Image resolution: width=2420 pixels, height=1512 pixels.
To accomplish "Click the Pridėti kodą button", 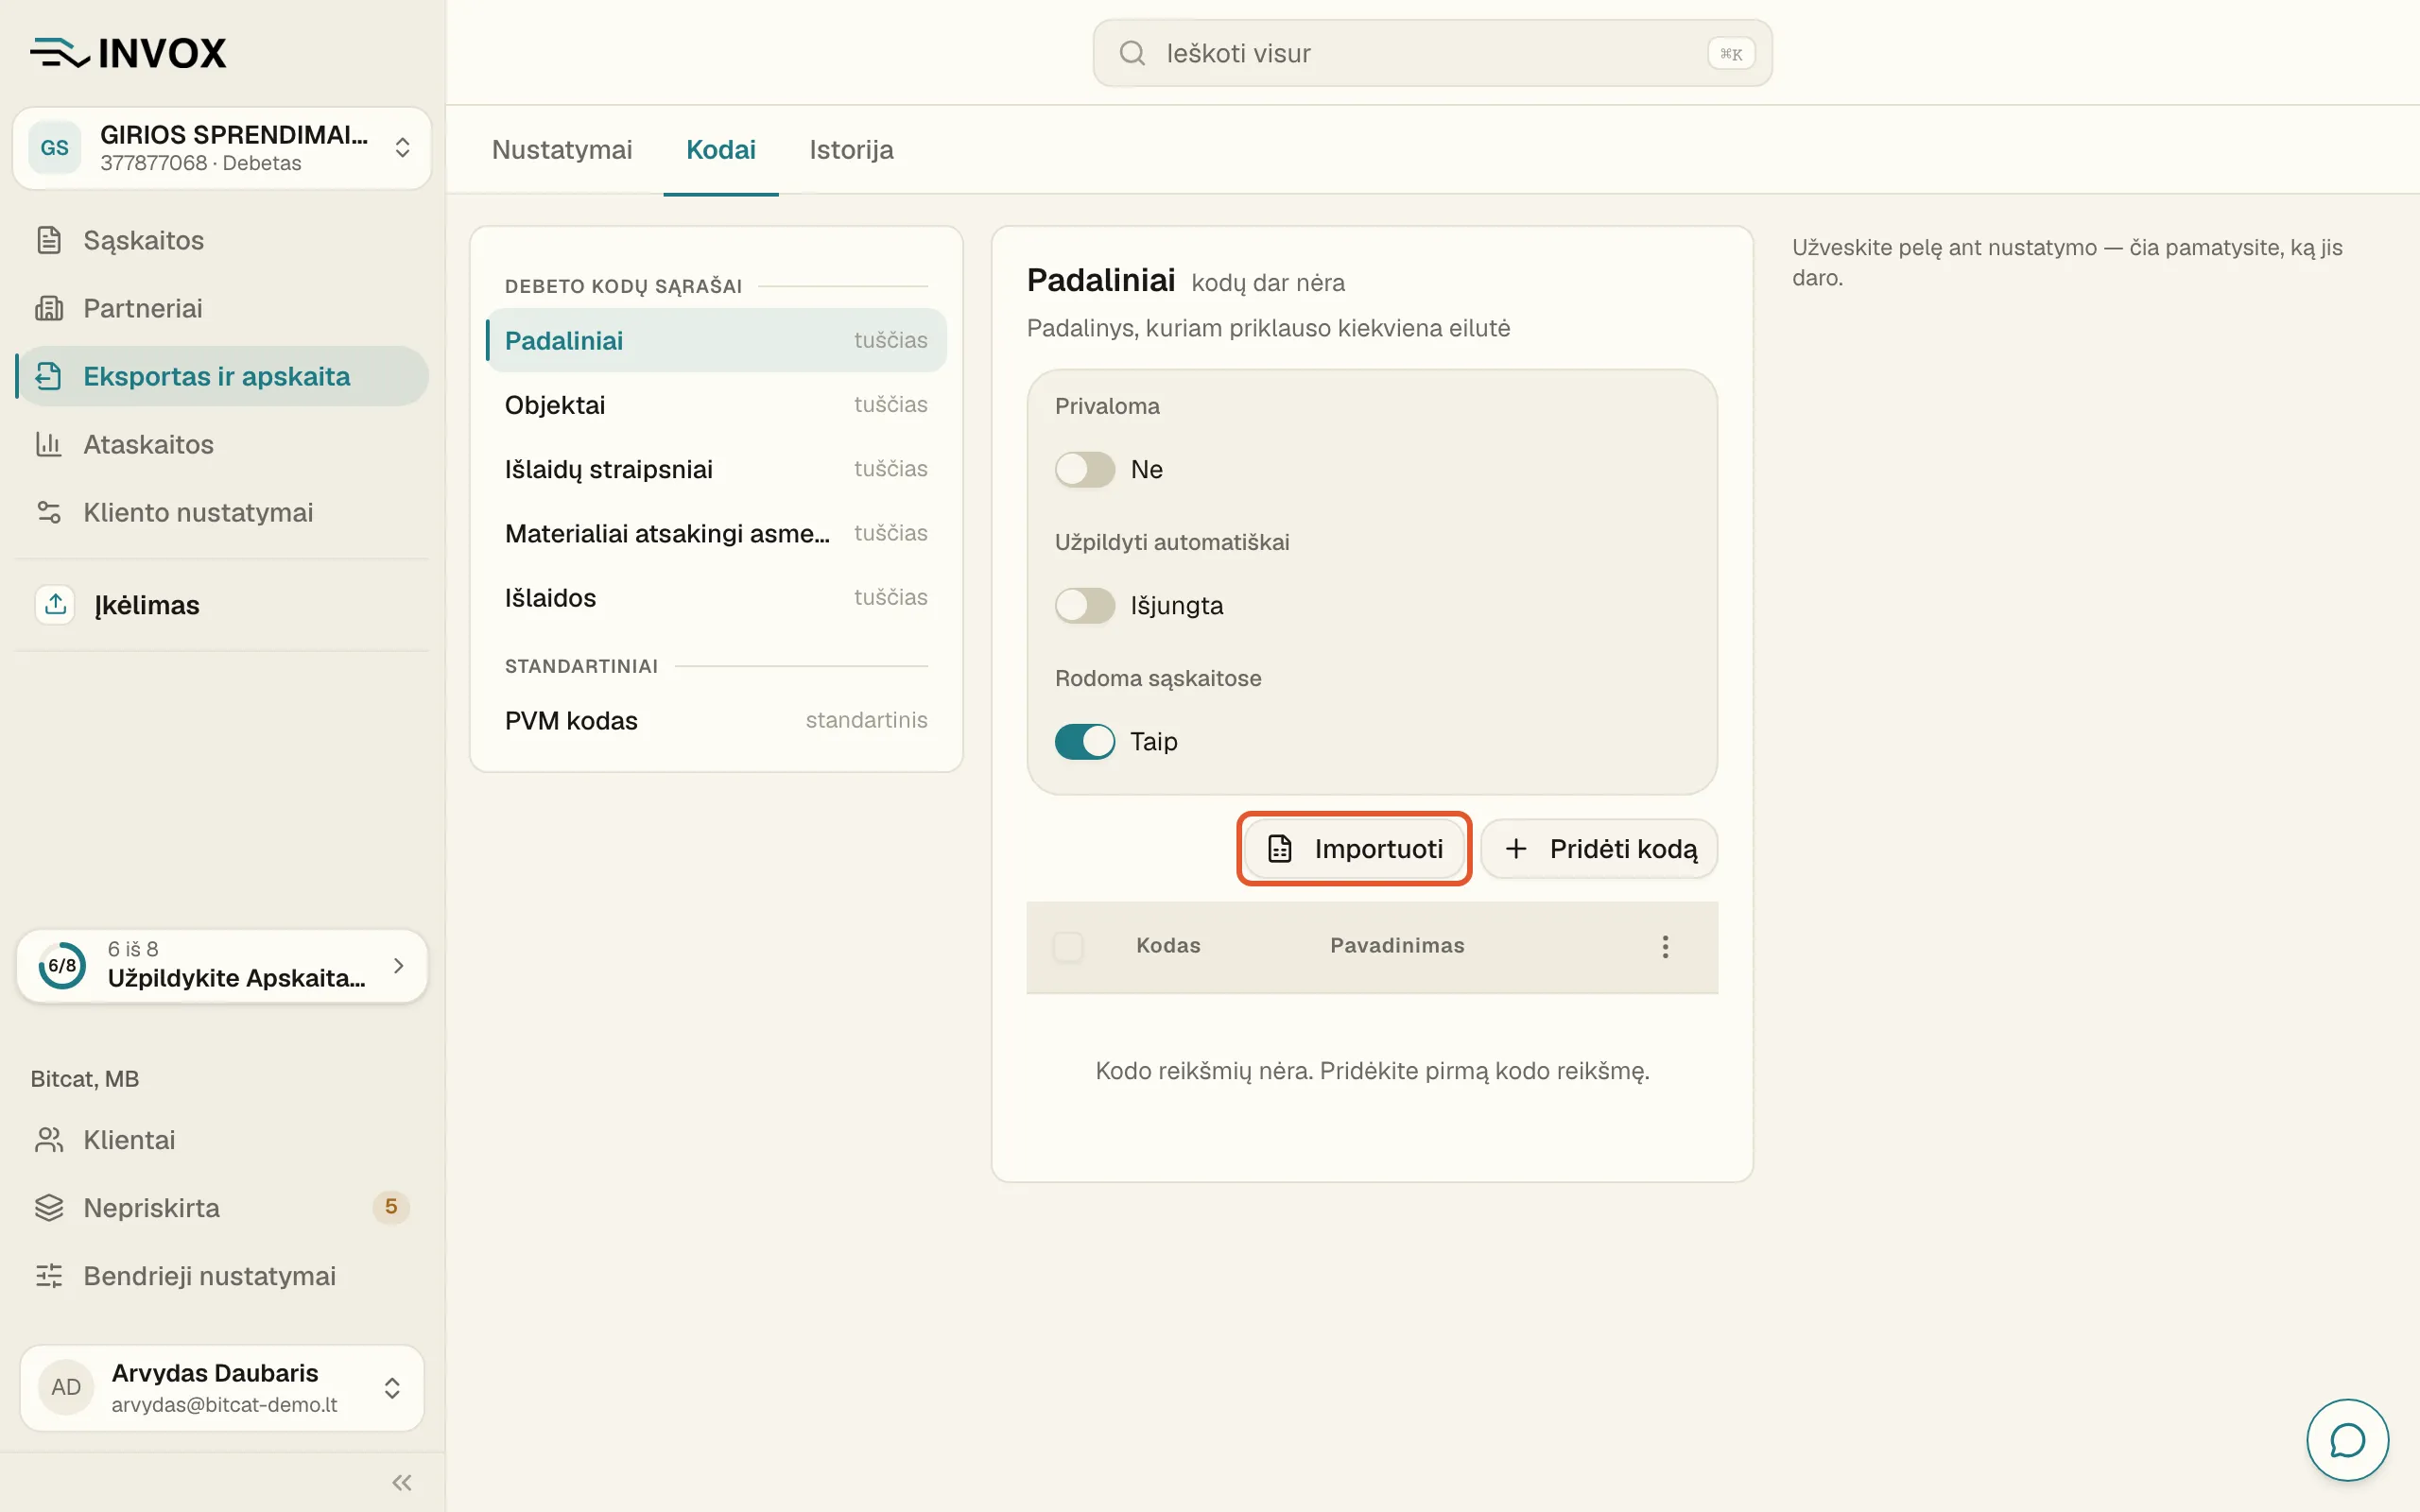I will tap(1599, 849).
